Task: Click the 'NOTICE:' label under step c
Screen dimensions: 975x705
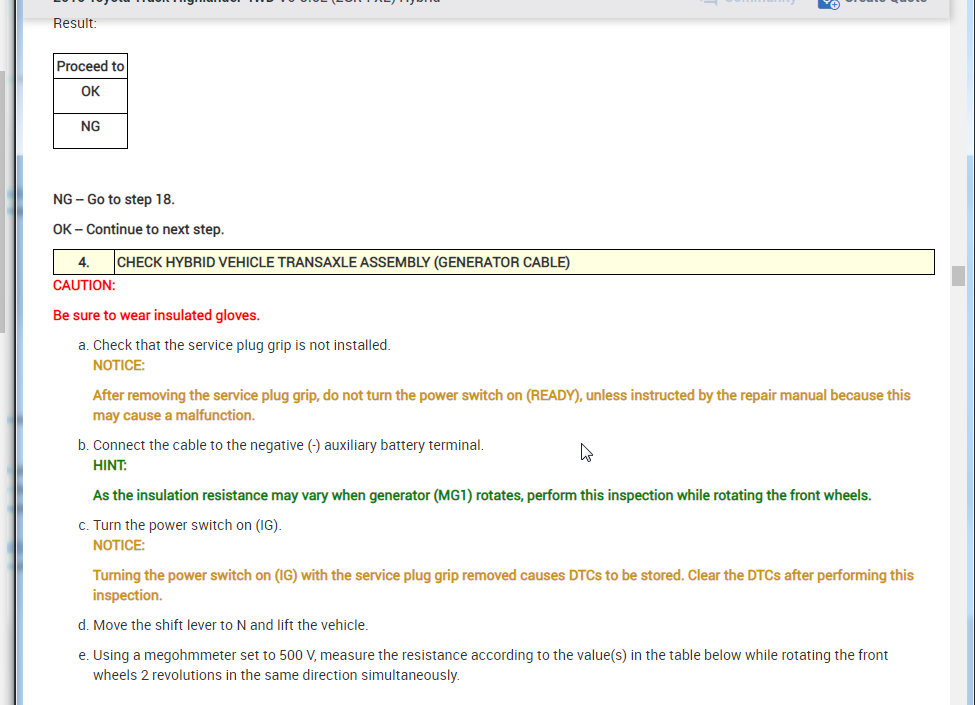Action: (119, 545)
